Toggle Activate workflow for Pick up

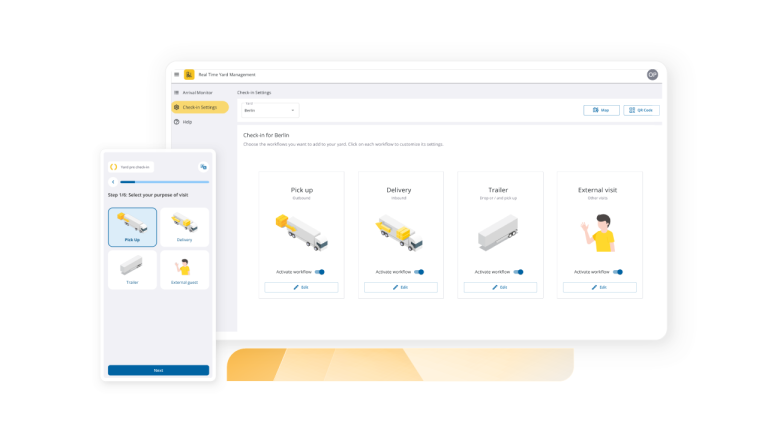coord(320,272)
